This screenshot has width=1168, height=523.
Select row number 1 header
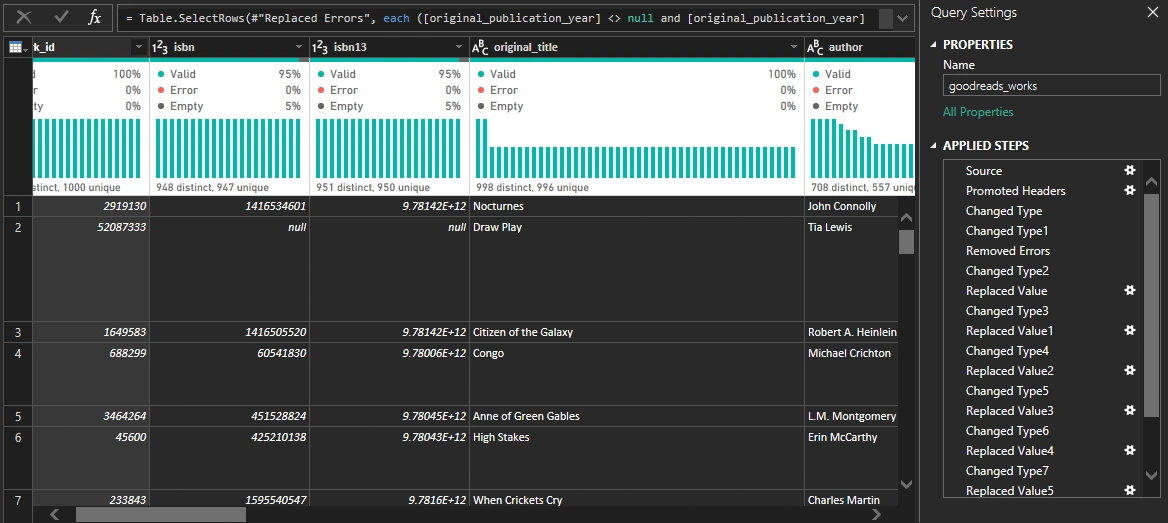pyautogui.click(x=16, y=206)
